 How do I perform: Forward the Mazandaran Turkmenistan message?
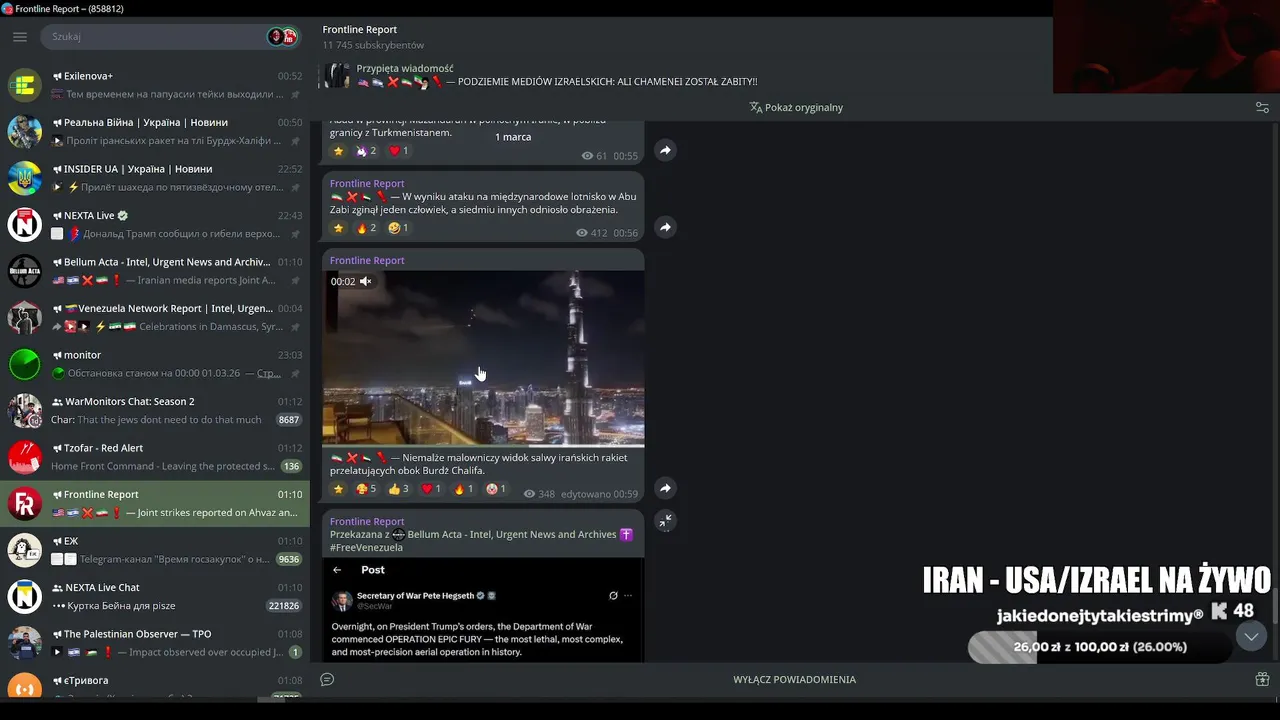pos(665,150)
